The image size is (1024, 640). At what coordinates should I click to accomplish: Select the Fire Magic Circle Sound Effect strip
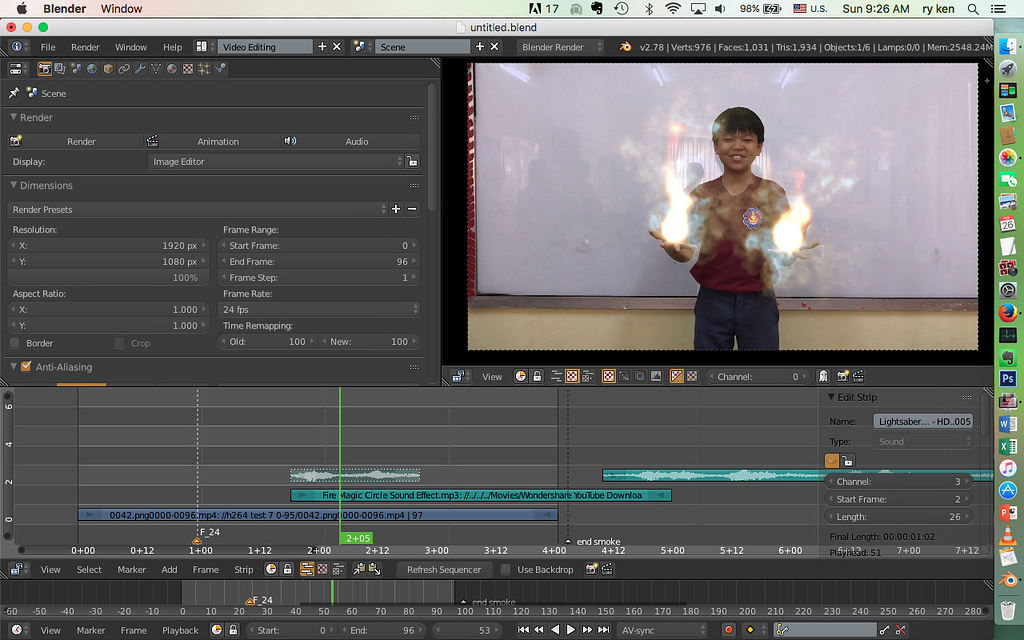481,495
